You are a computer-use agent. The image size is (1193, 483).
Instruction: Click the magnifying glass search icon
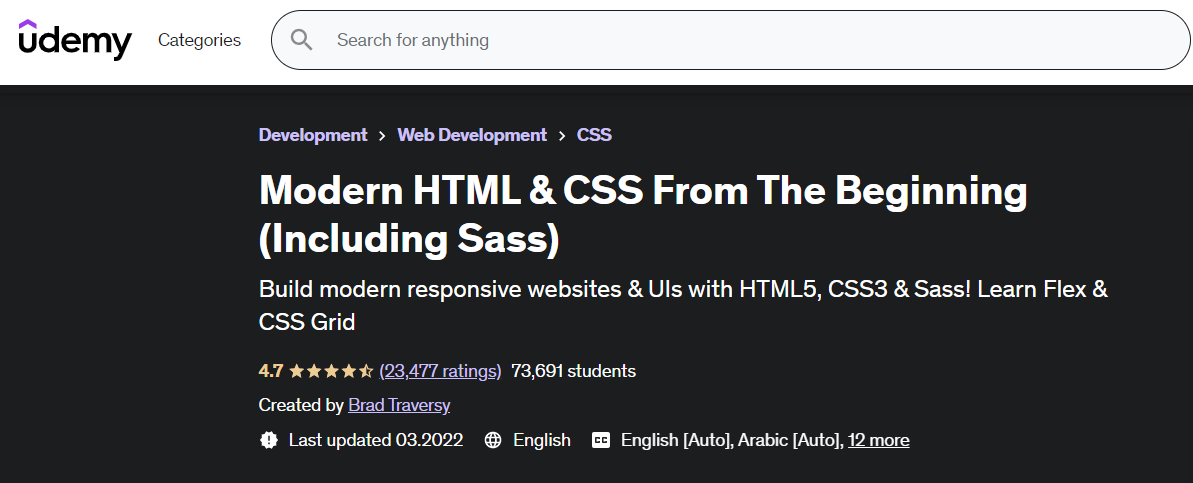tap(301, 40)
